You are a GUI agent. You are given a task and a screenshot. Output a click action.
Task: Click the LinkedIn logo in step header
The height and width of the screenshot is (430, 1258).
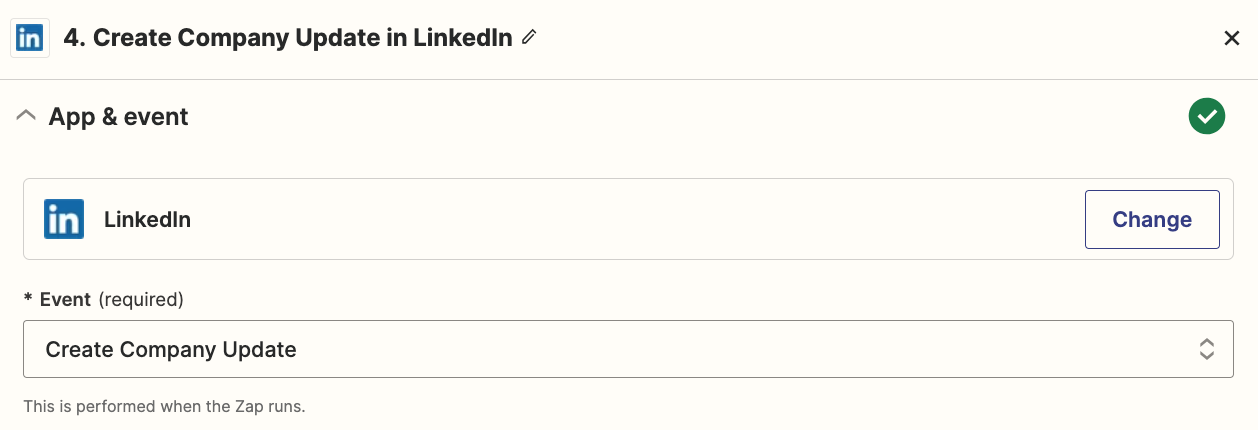point(30,38)
